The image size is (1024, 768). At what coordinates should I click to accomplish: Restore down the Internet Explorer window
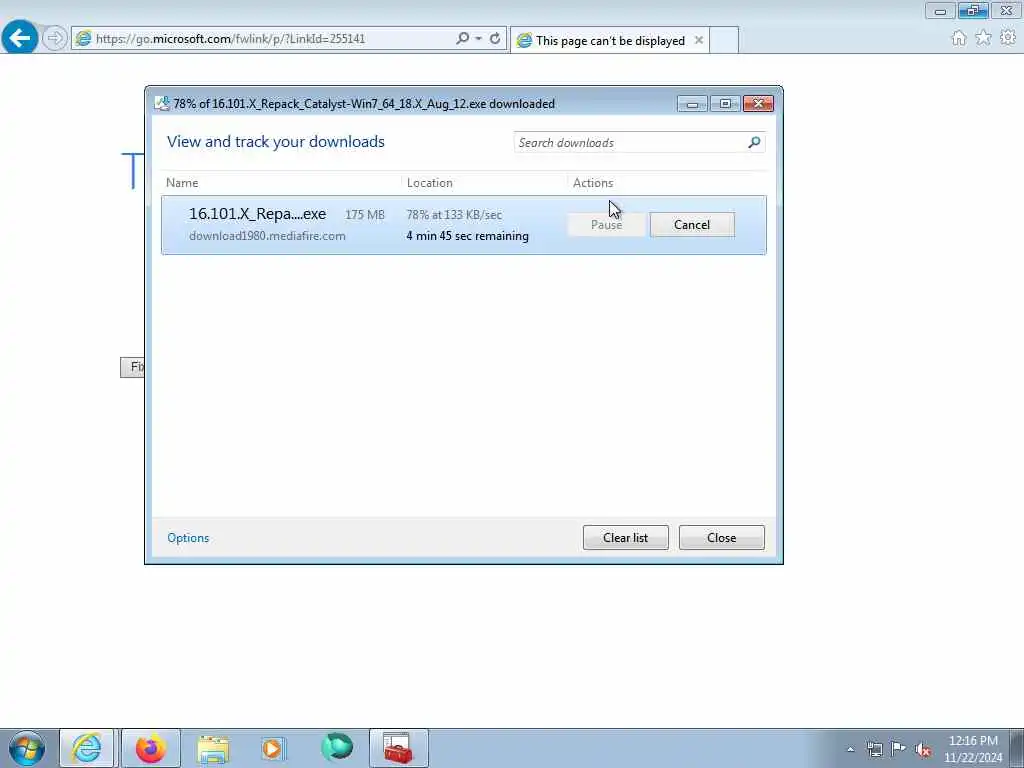pos(972,11)
